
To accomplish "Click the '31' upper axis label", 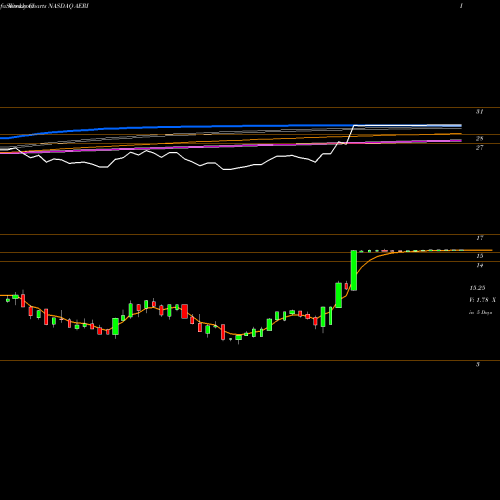I will tap(479, 112).
